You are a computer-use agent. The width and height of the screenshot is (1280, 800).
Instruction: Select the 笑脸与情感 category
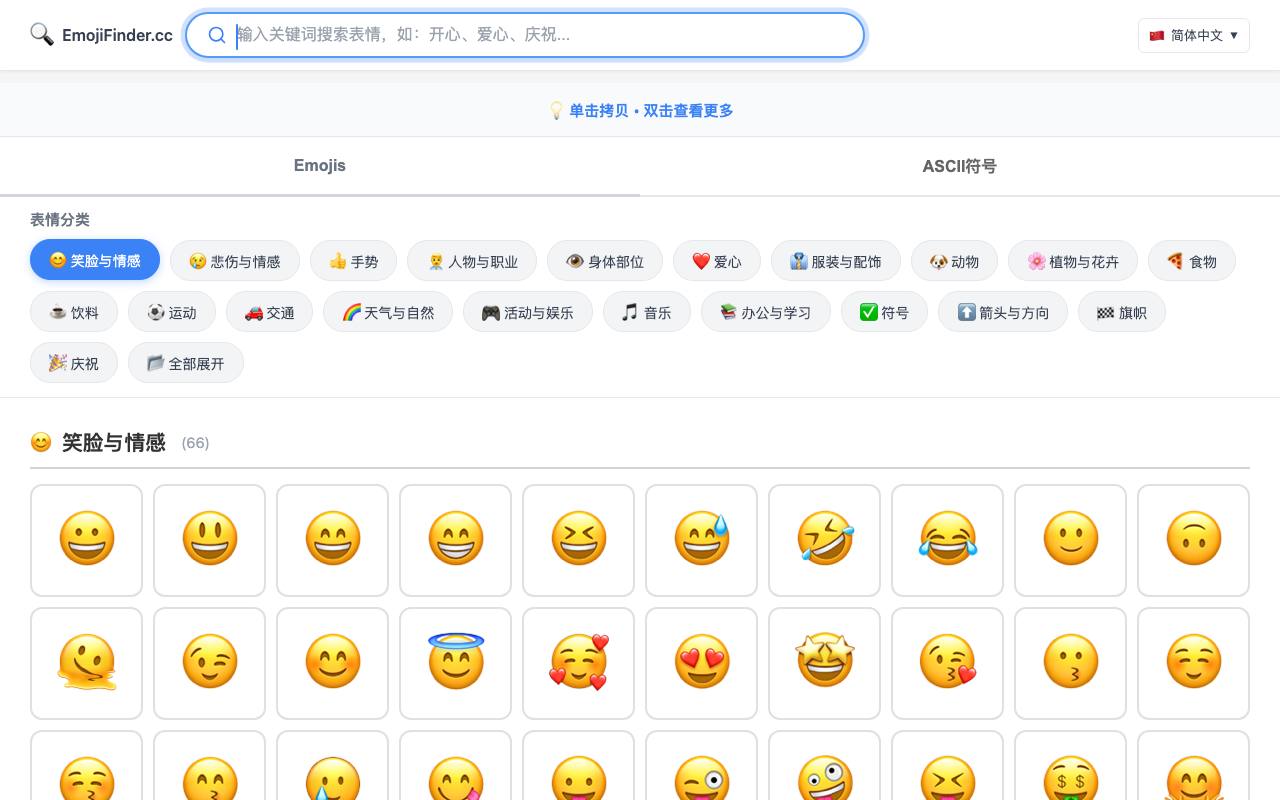coord(95,260)
